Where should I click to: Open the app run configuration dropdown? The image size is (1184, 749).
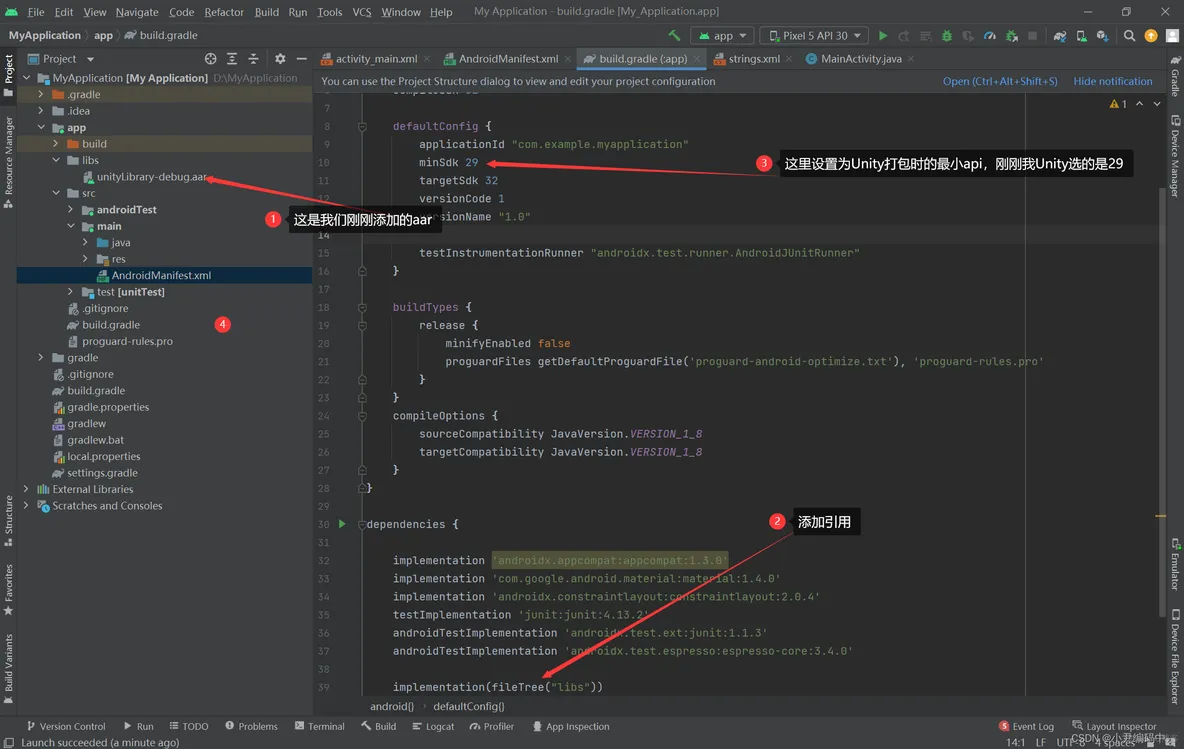[723, 35]
